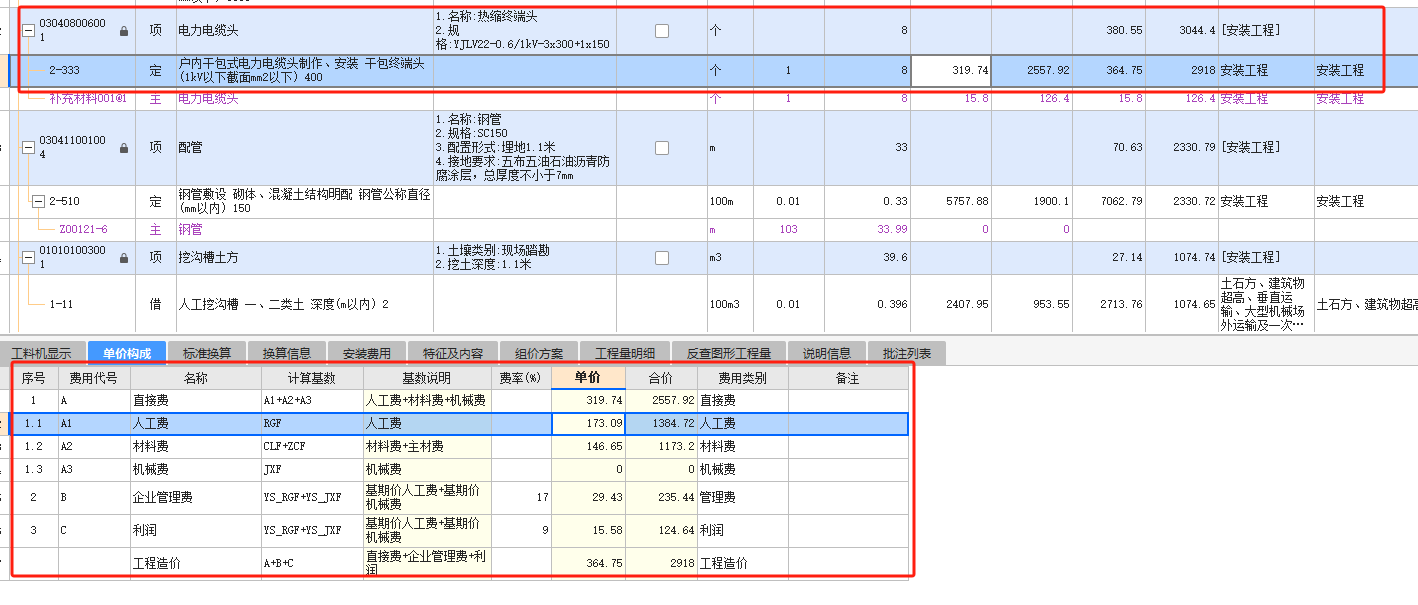Tick the checkbox in the 电力电缆头 row

662,31
